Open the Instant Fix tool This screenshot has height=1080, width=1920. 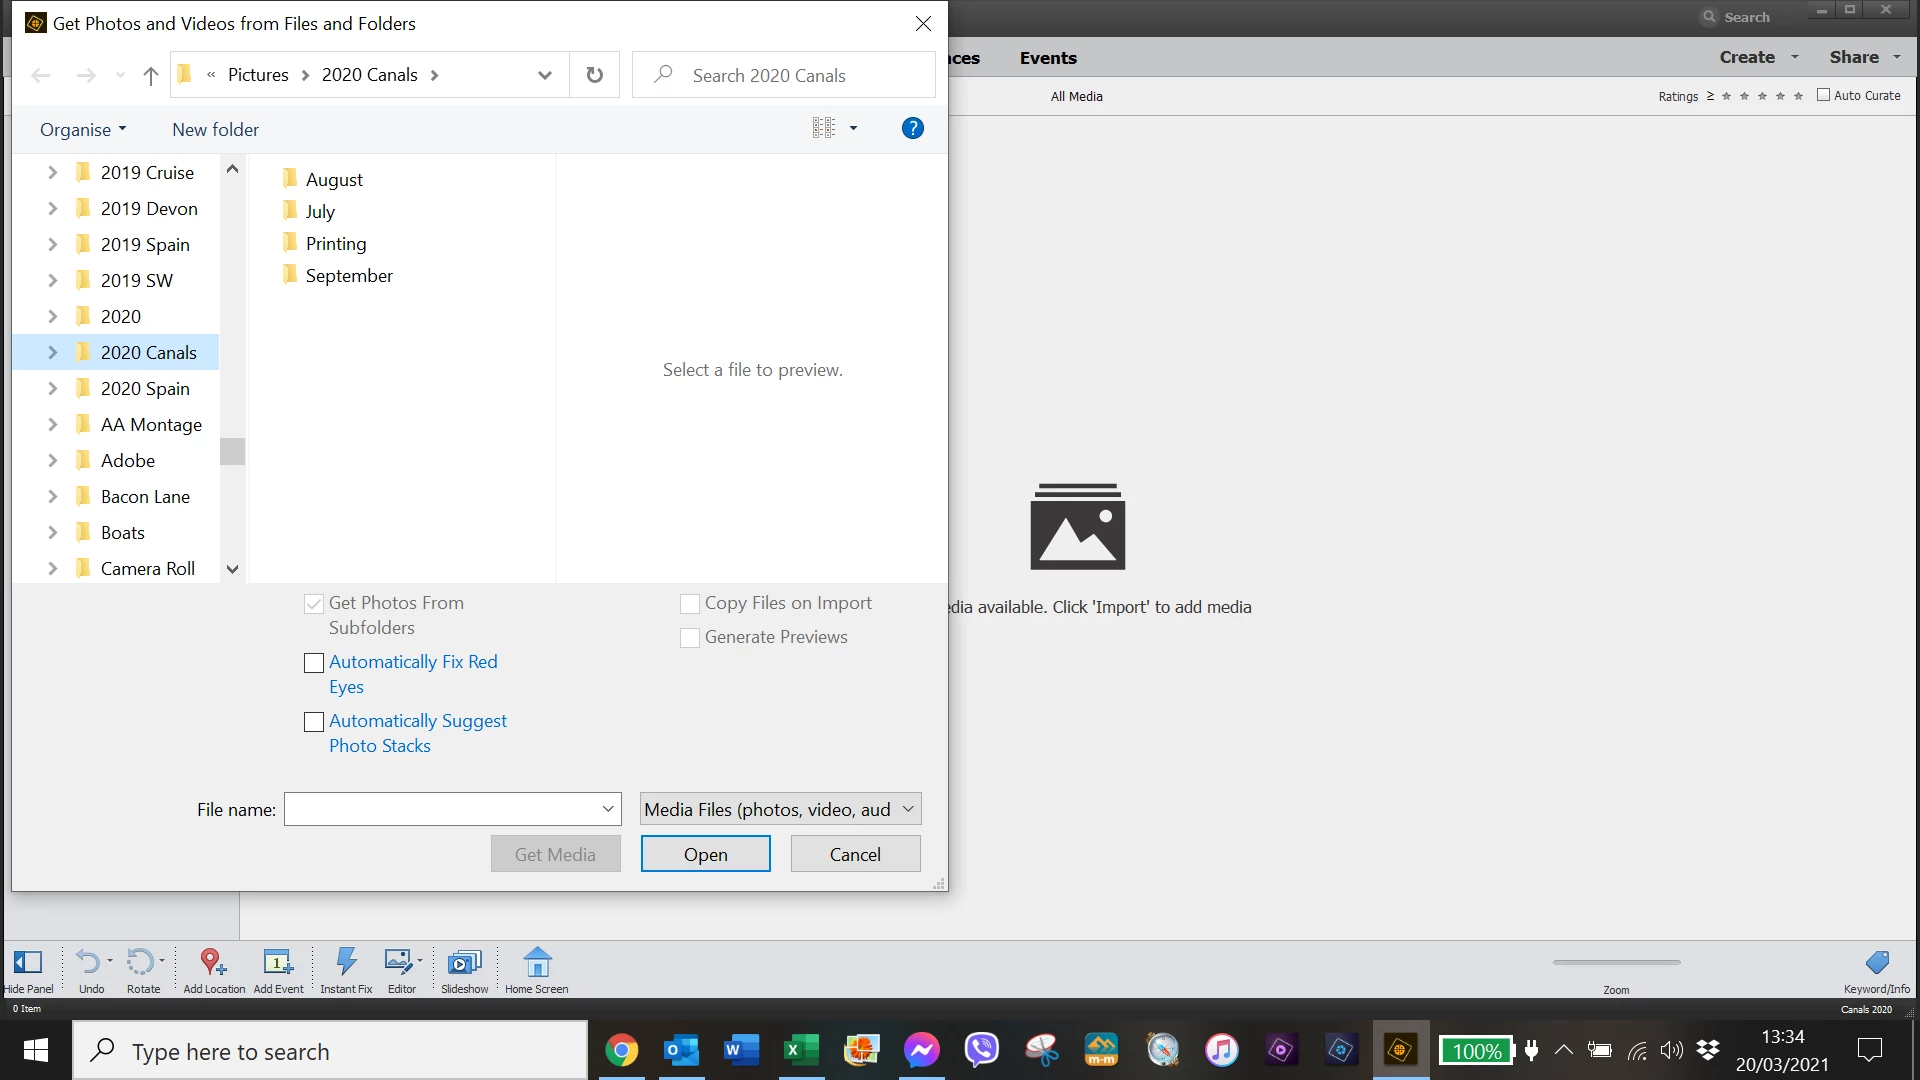pos(346,962)
